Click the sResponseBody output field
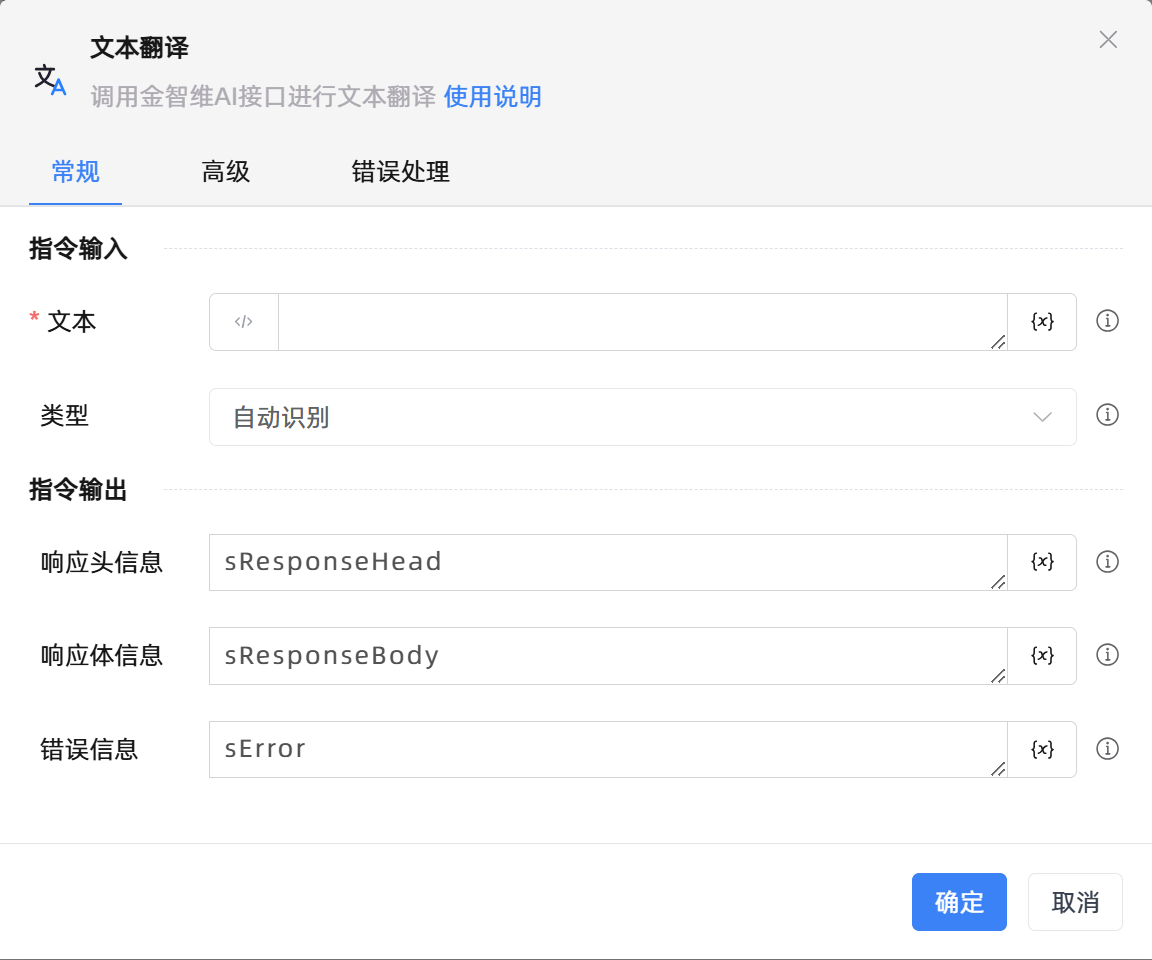The height and width of the screenshot is (960, 1152). pyautogui.click(x=606, y=656)
